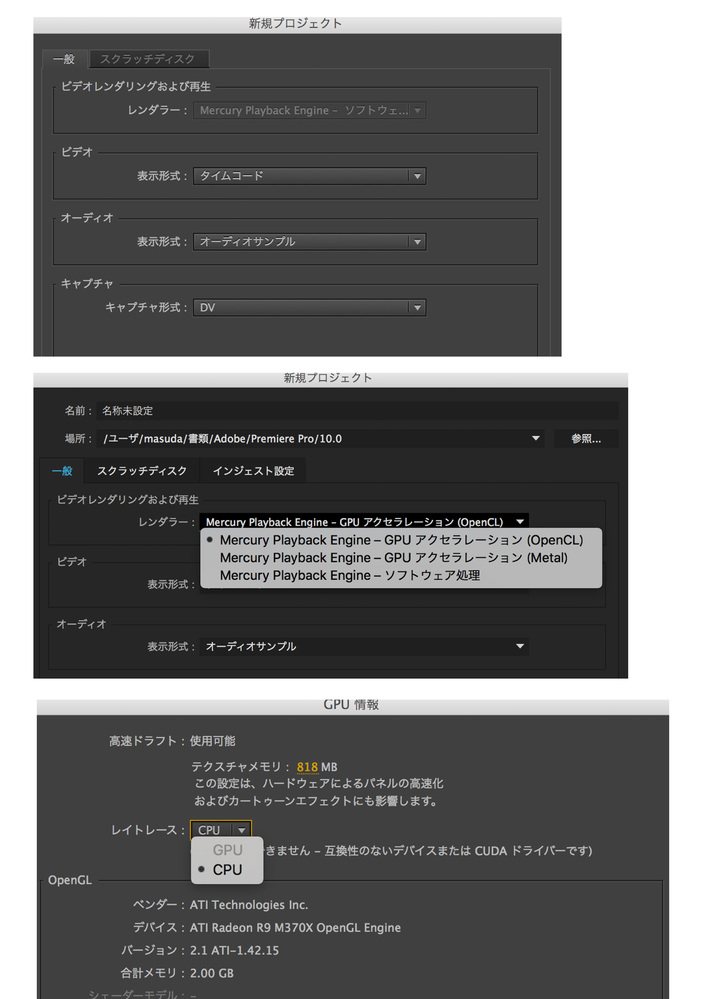Click version text 2.1 ATI-1.42.15

(234, 951)
